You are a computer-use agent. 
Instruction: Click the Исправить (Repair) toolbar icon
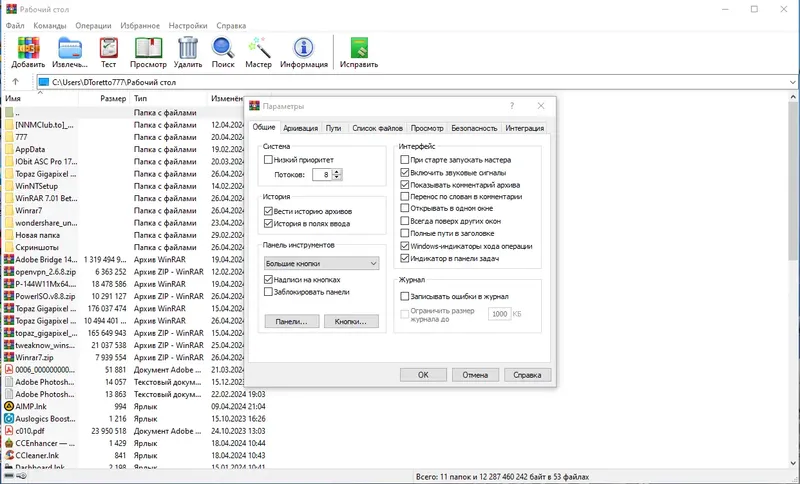click(x=359, y=47)
